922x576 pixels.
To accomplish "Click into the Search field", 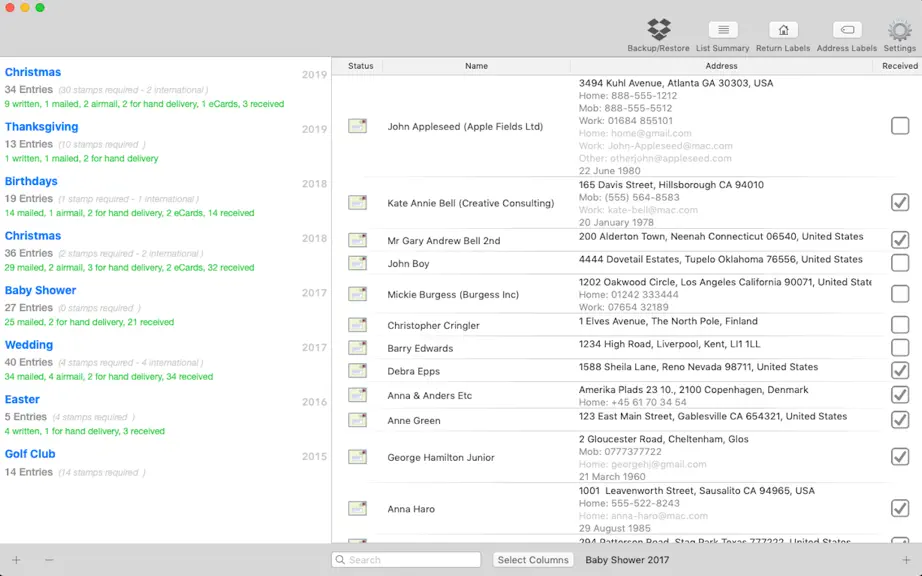I will pyautogui.click(x=406, y=560).
